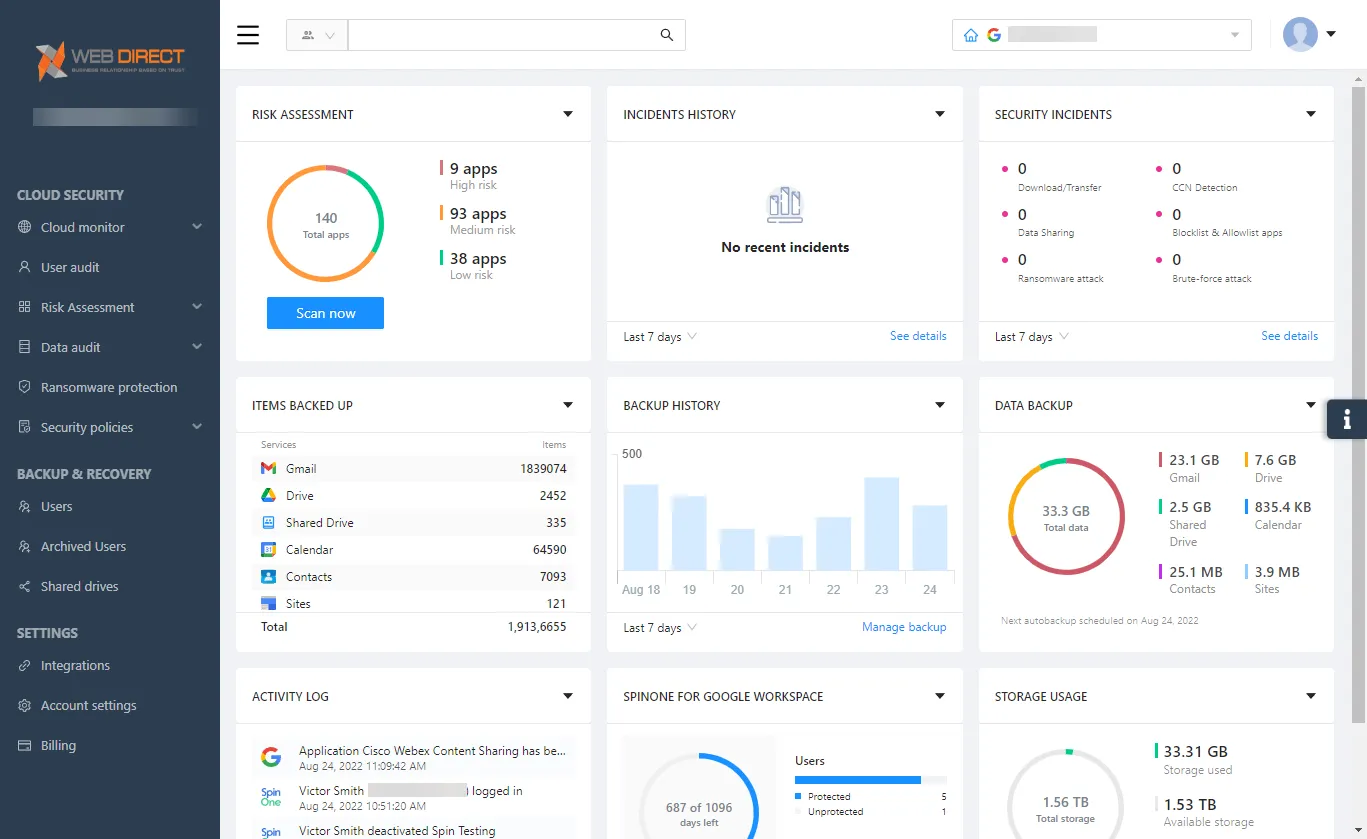The image size is (1367, 839).
Task: Click the Scan now button
Action: (325, 313)
